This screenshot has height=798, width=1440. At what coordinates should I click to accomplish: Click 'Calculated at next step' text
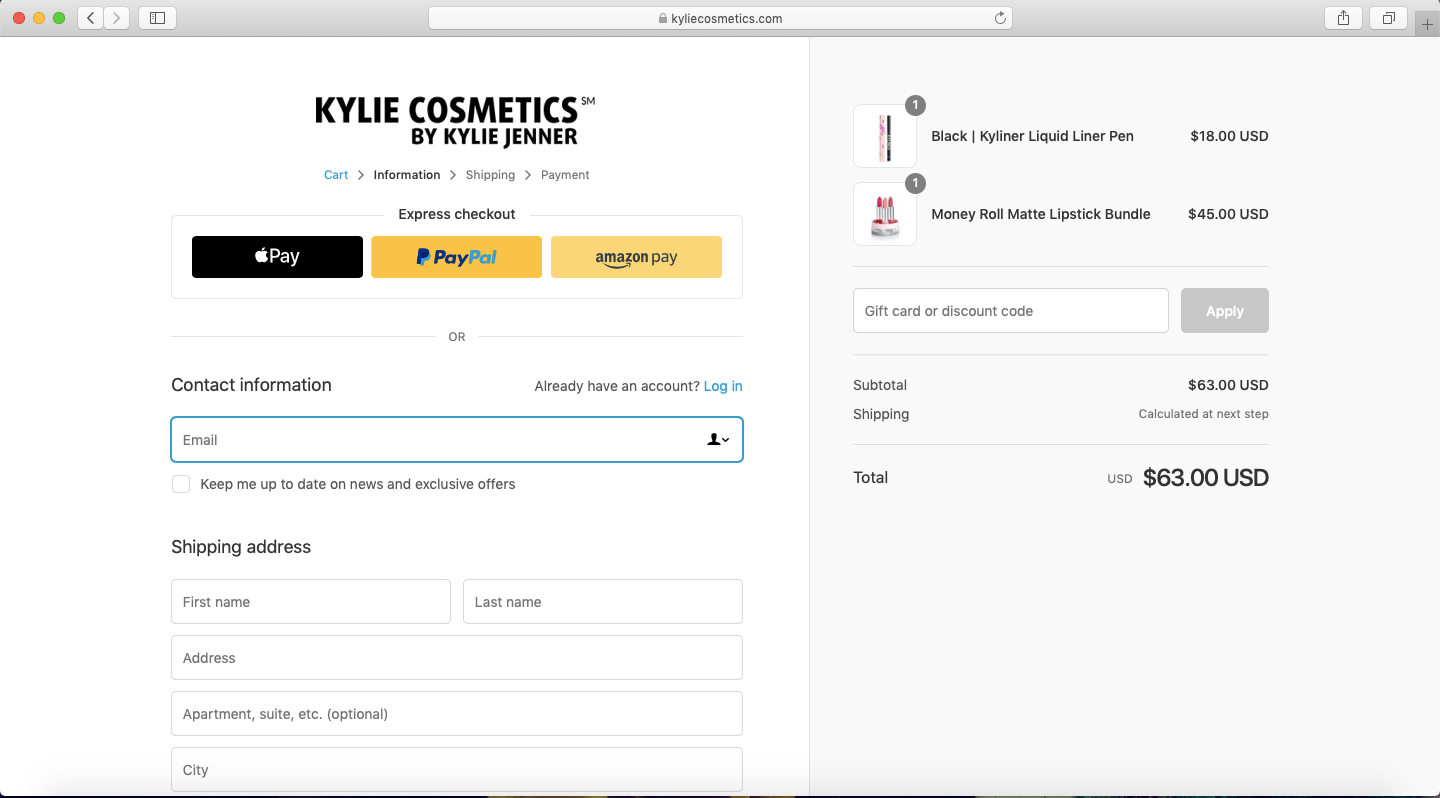tap(1203, 414)
